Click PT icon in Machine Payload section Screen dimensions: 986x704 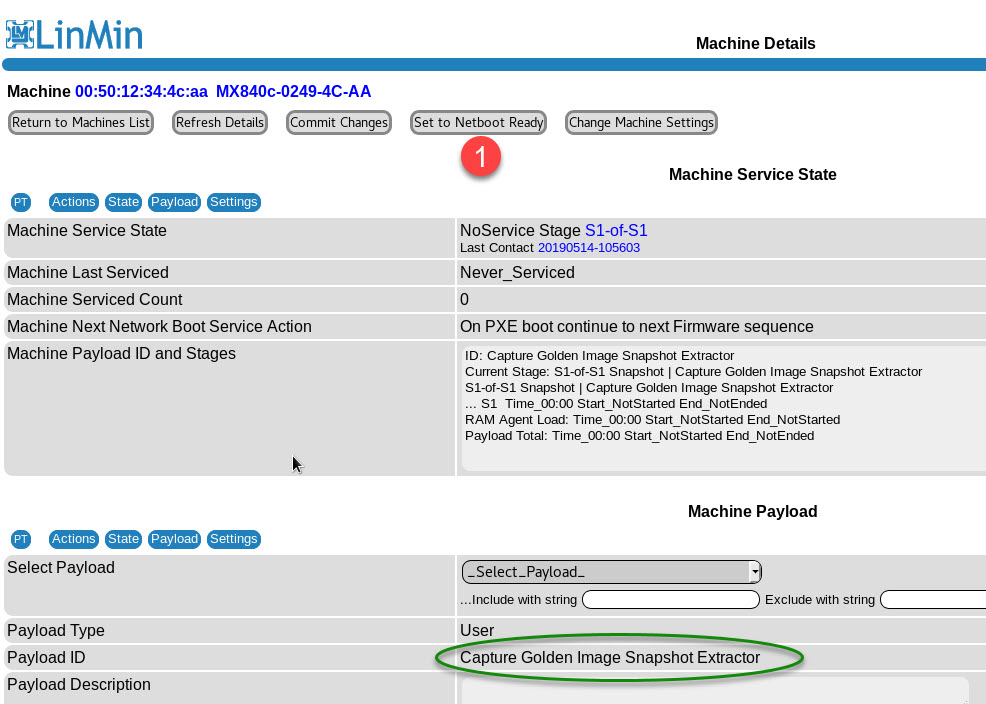point(21,539)
